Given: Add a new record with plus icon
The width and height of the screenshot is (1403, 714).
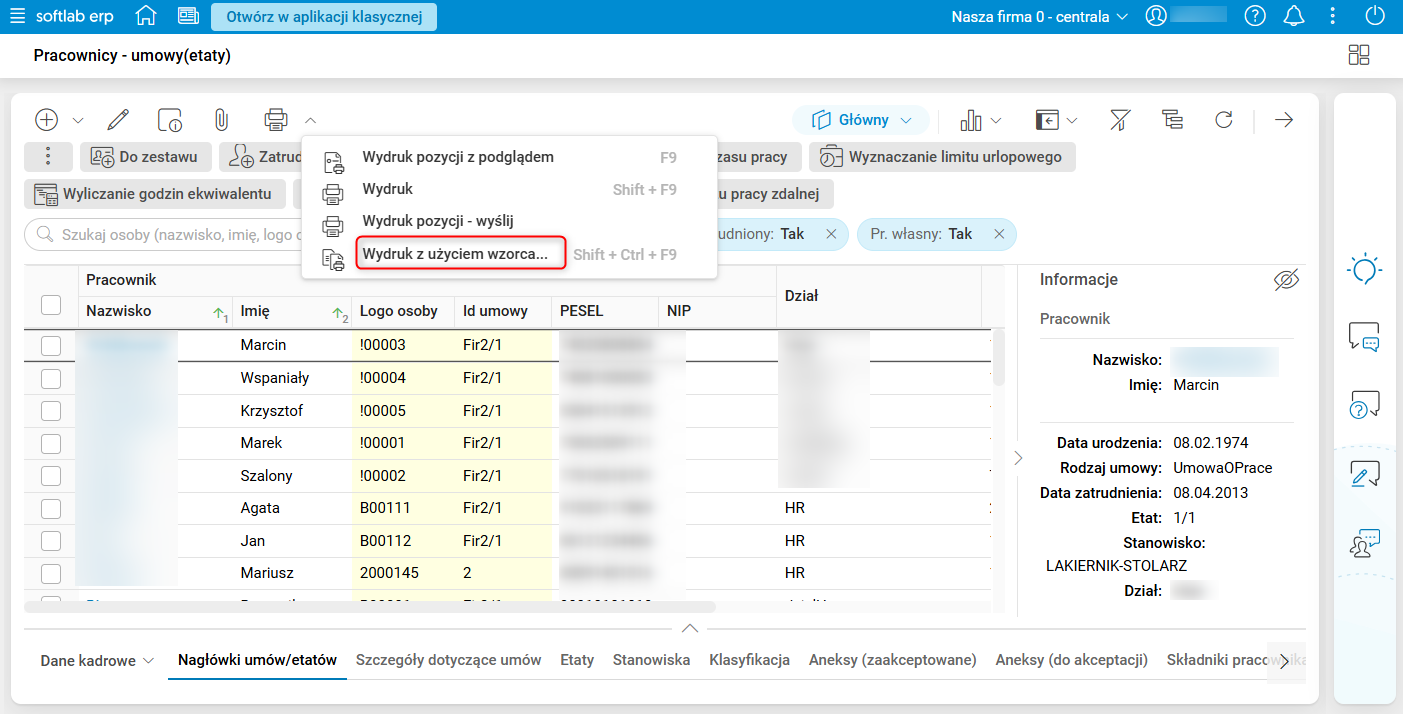Looking at the screenshot, I should pyautogui.click(x=46, y=120).
